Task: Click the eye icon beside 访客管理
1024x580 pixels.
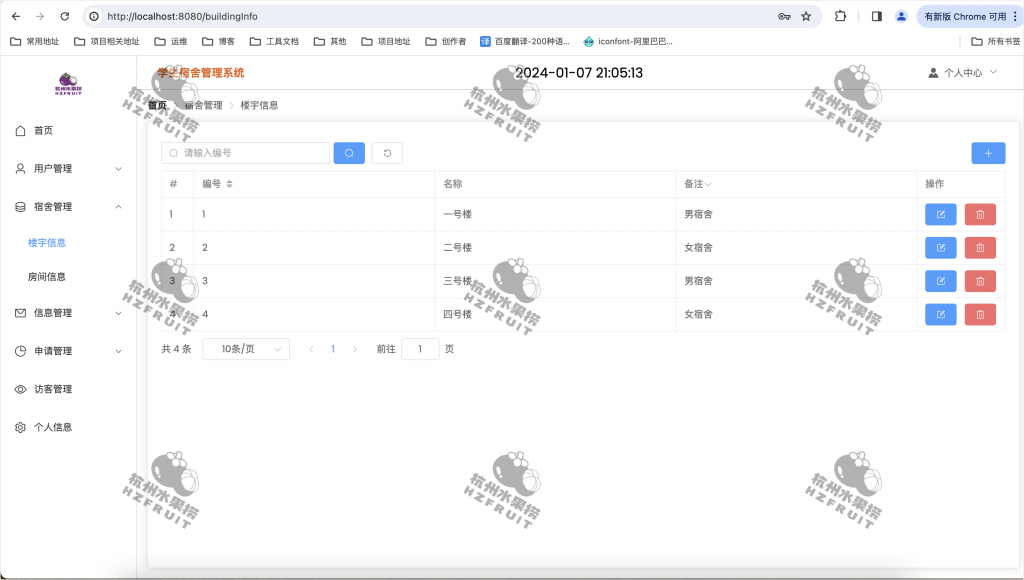Action: click(20, 389)
